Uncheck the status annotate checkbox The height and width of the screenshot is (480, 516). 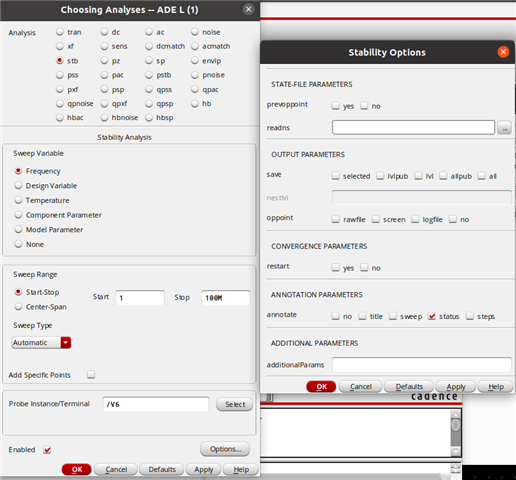coord(432,316)
